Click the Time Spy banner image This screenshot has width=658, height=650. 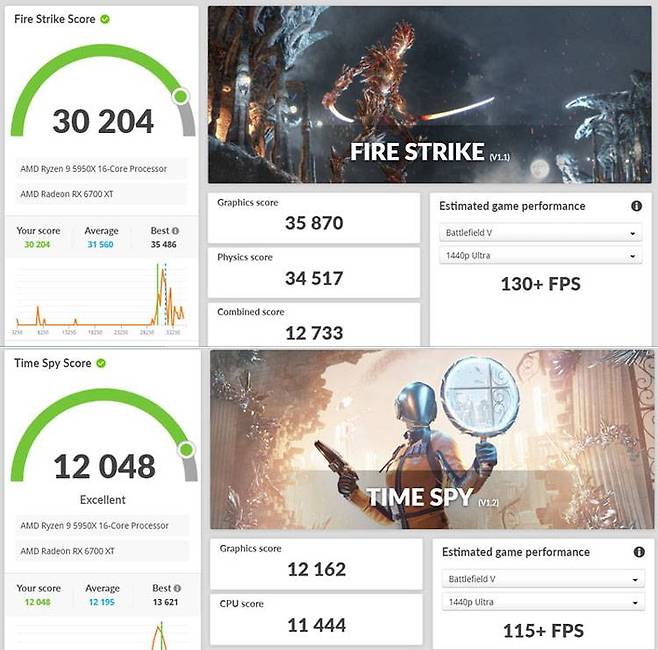point(432,439)
